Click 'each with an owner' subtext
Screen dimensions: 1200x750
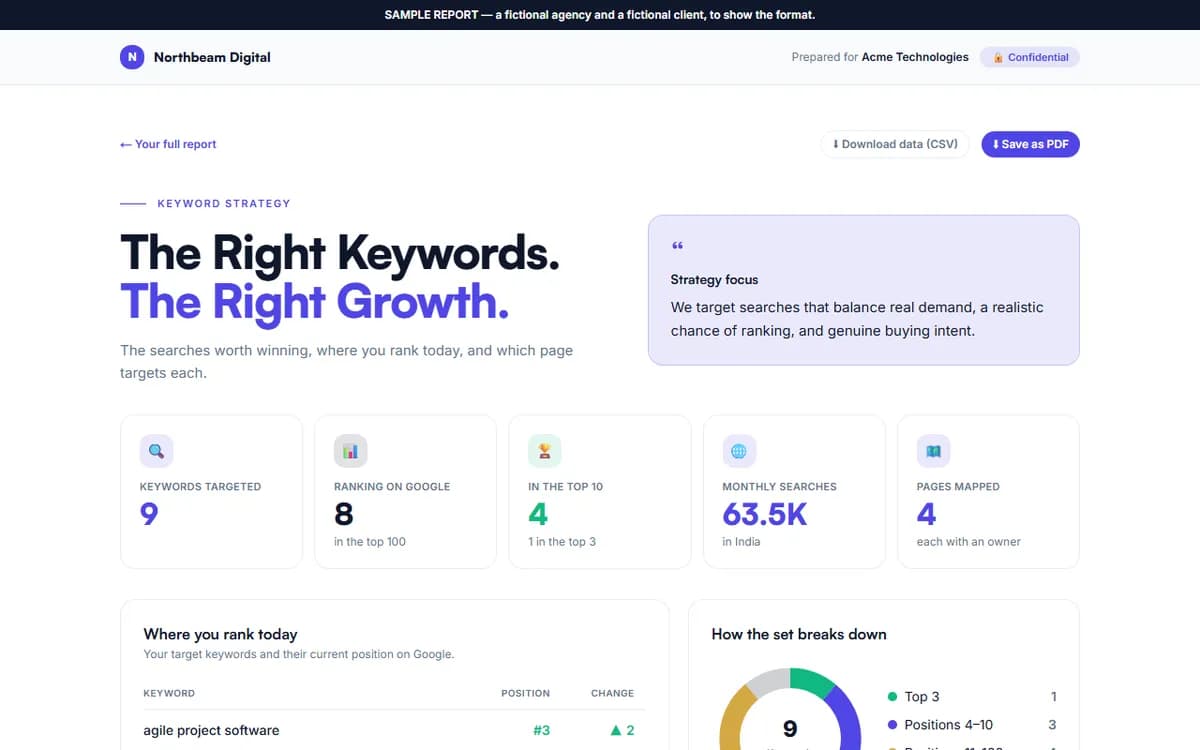pos(969,542)
